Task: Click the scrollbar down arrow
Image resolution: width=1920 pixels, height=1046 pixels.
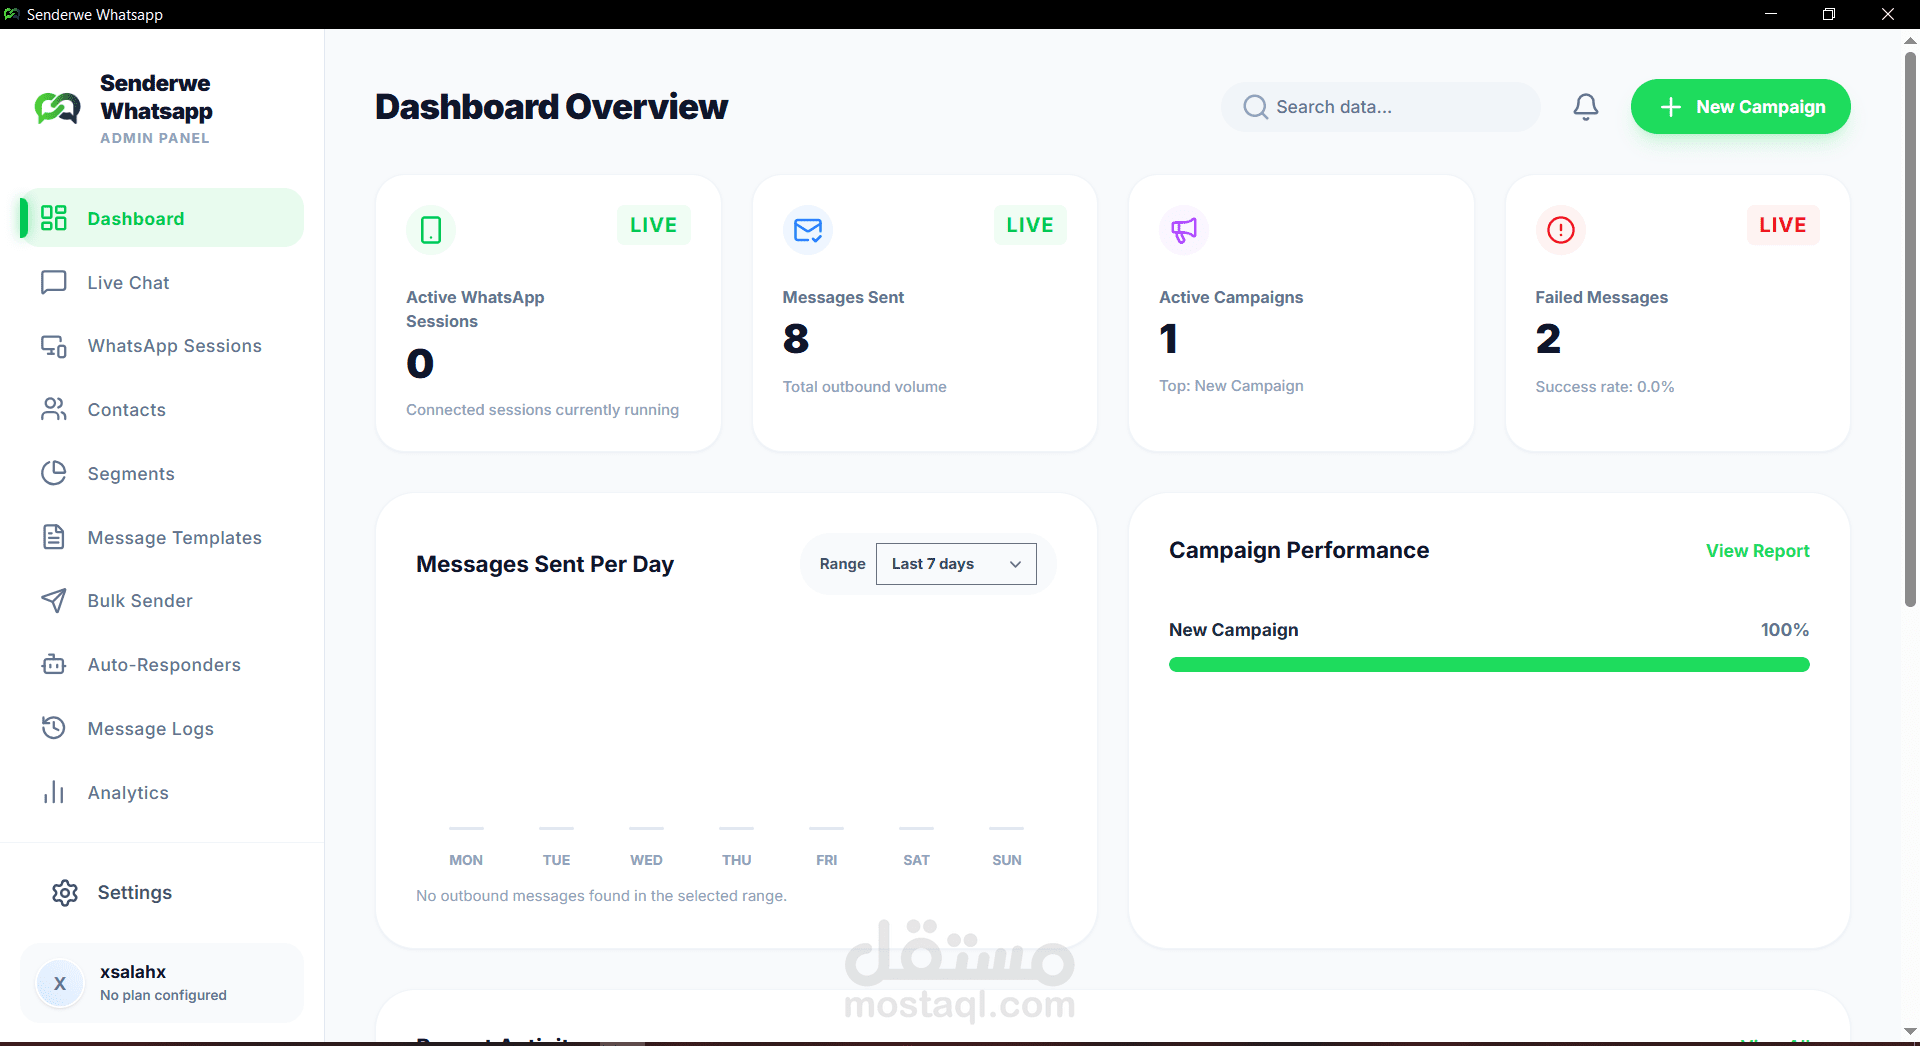Action: pyautogui.click(x=1910, y=1031)
